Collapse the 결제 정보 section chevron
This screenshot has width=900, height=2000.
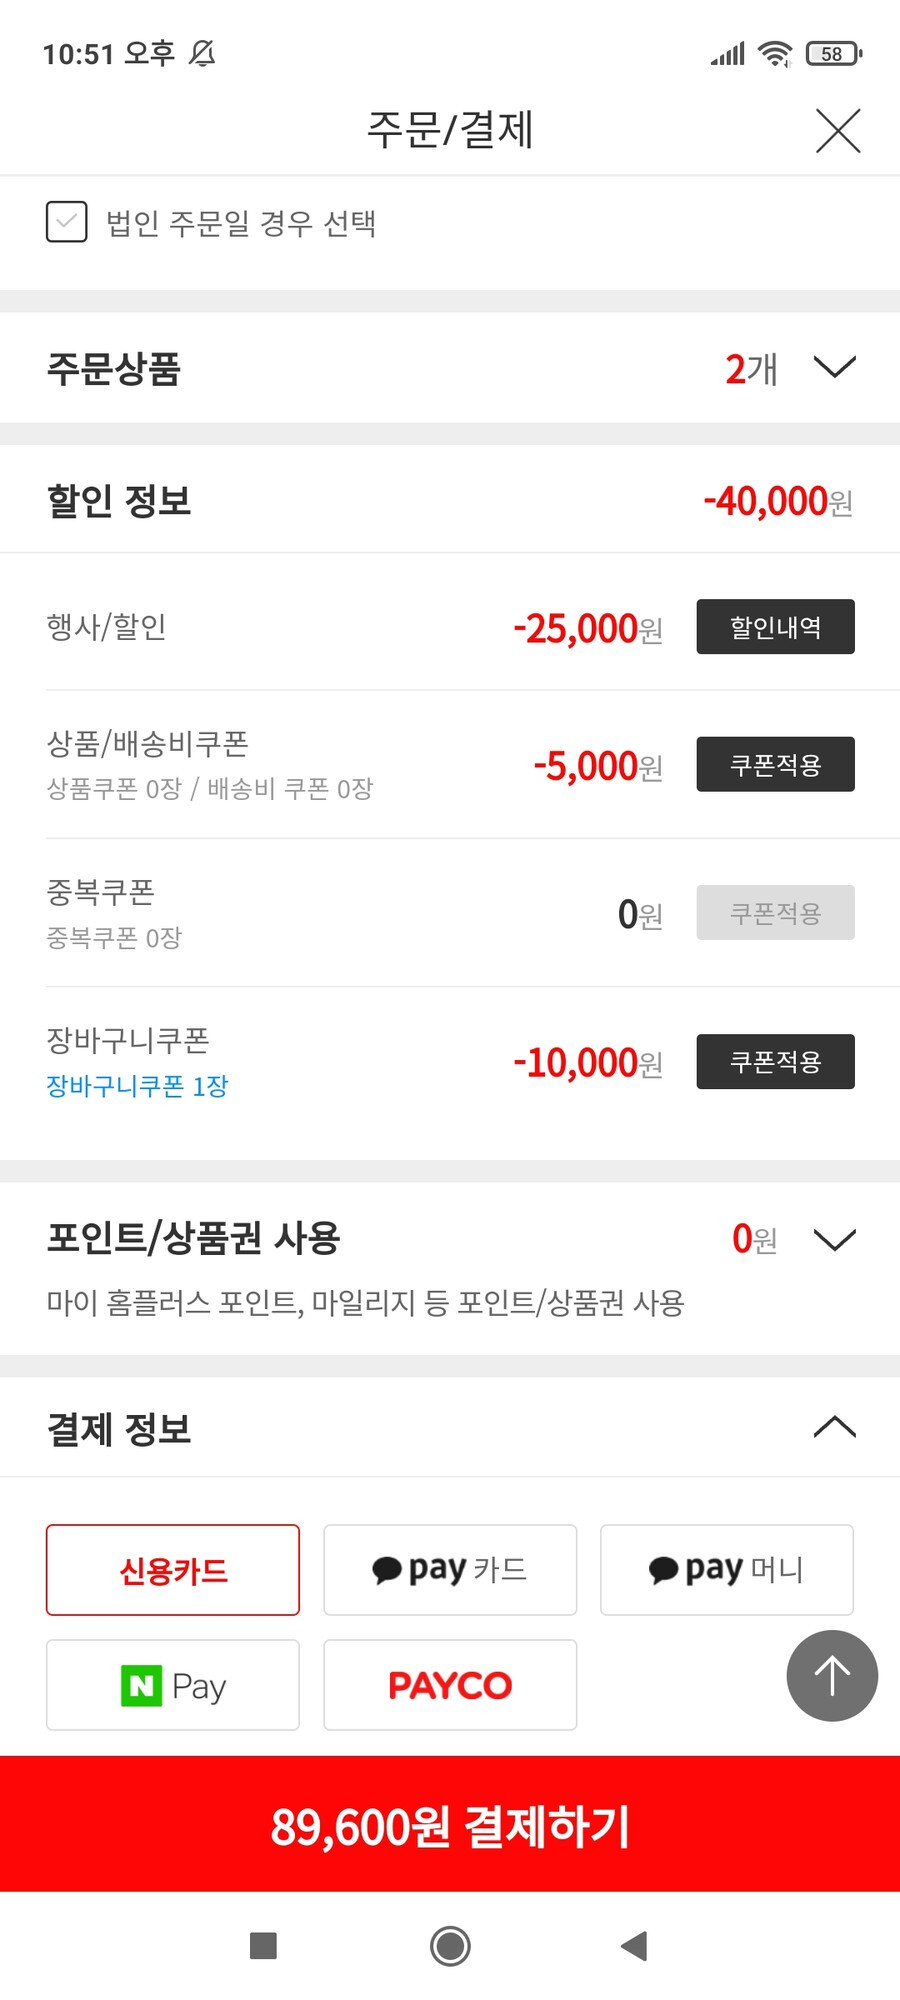click(835, 1427)
